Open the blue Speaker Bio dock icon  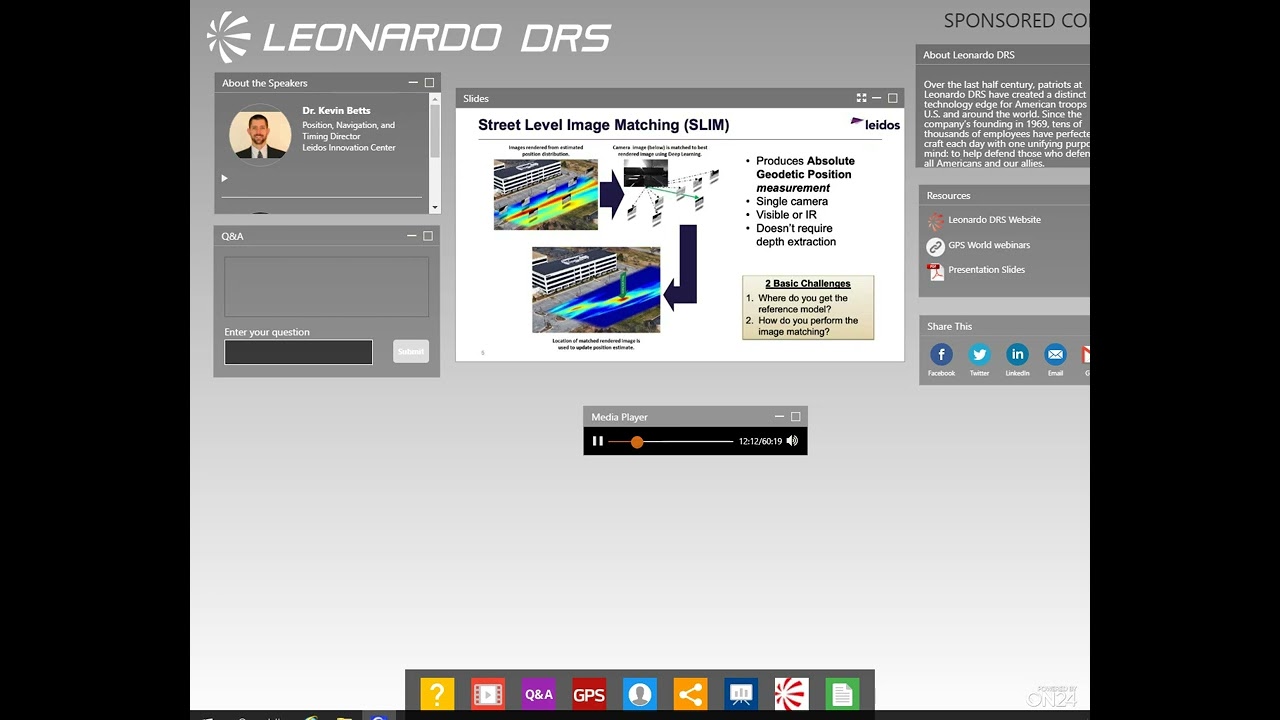click(640, 694)
